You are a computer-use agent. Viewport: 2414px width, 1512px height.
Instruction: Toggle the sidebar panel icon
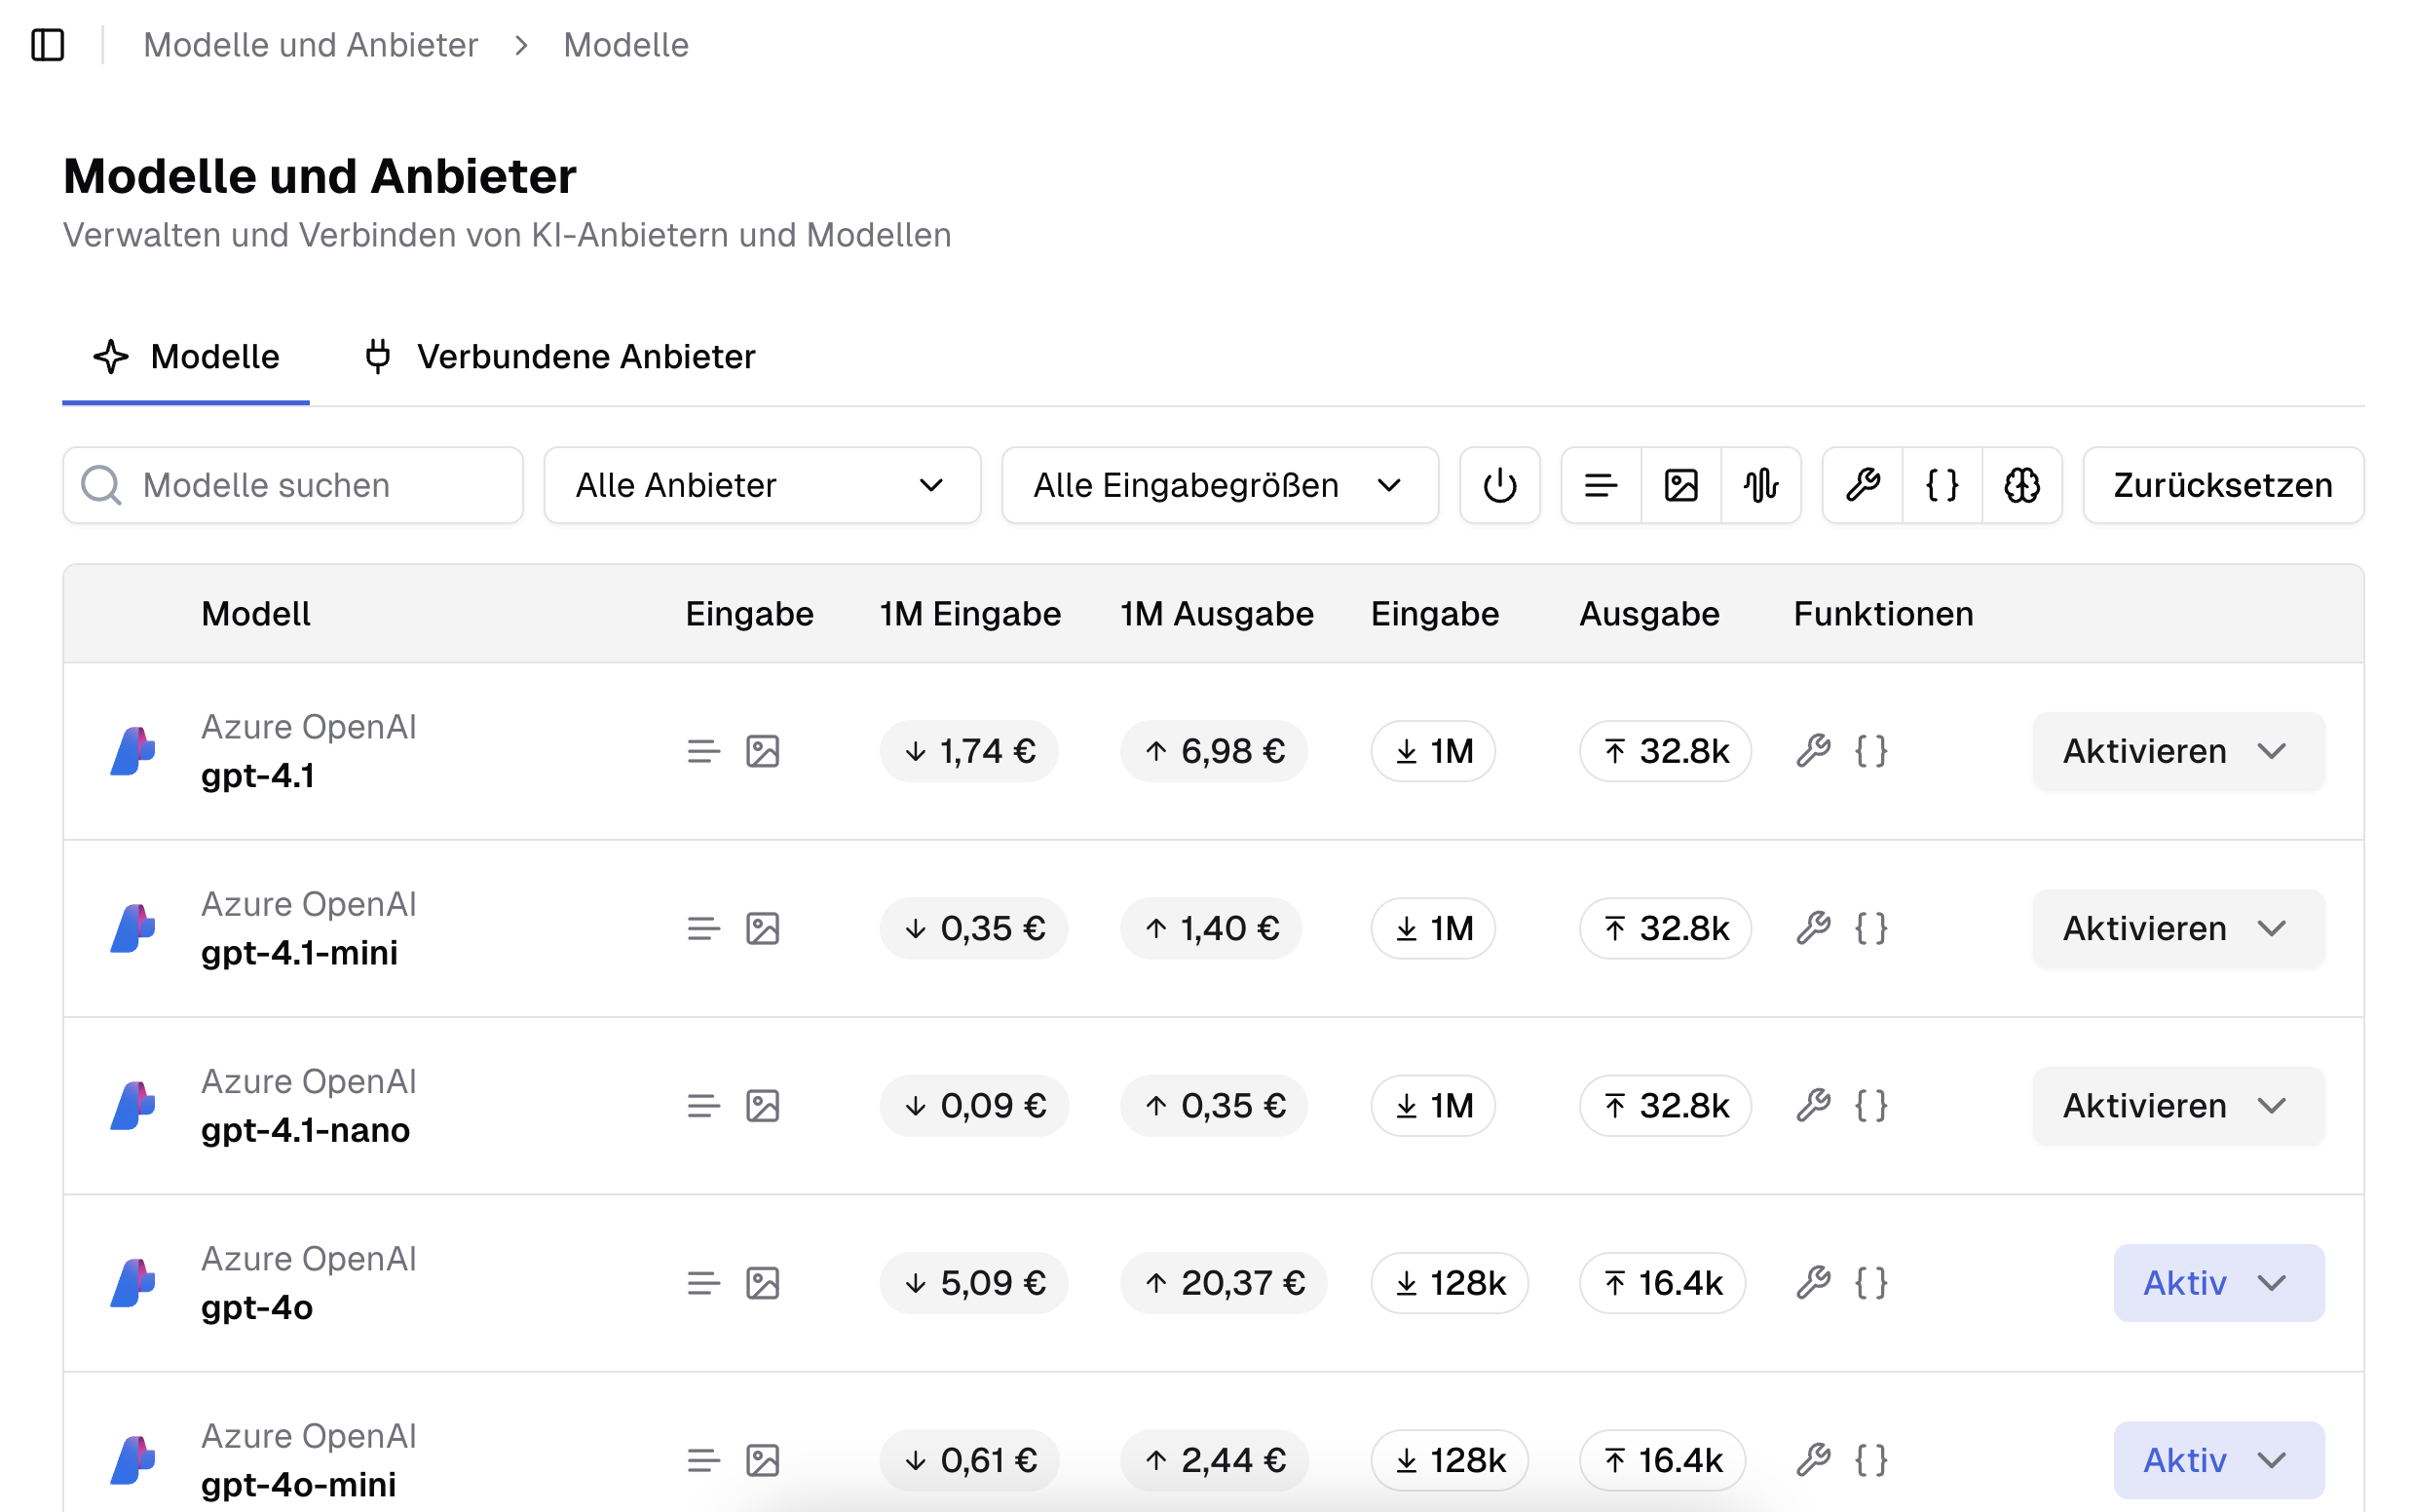[x=47, y=45]
